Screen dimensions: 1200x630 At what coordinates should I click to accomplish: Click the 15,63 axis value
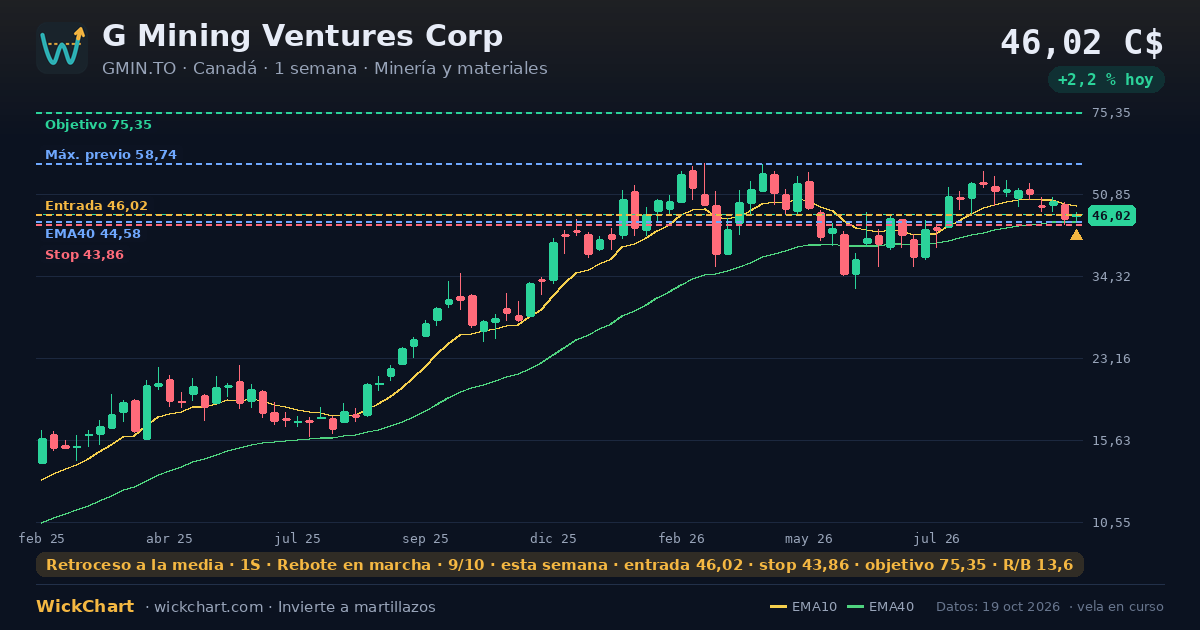tap(1111, 440)
